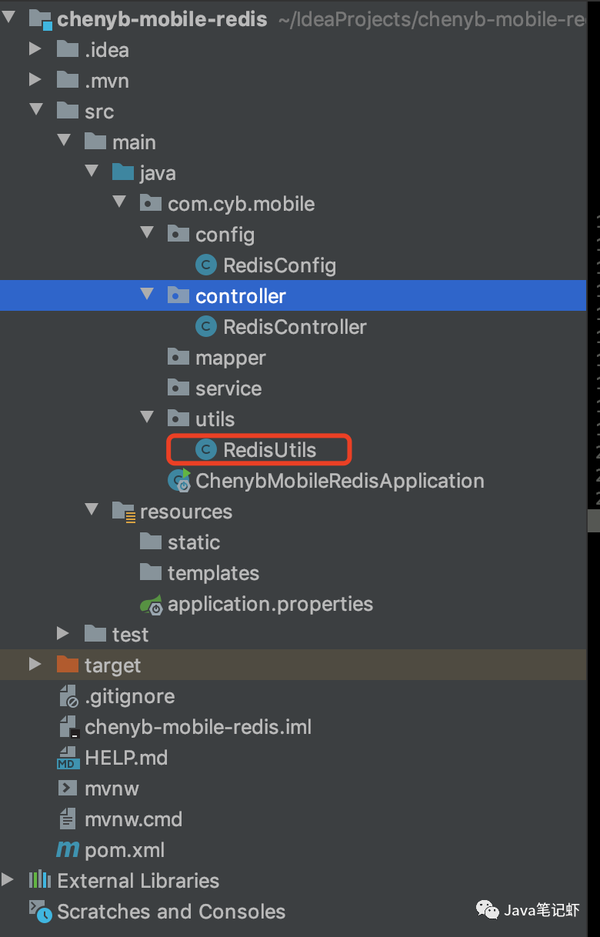Click the Maven pom.xml icon

pyautogui.click(x=68, y=849)
